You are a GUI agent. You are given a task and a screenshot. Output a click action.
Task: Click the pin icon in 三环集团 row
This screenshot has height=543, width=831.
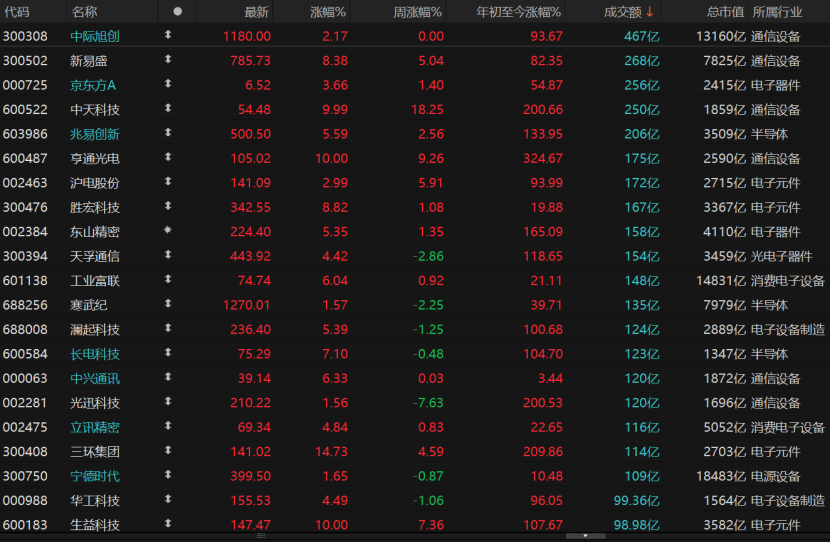(x=168, y=450)
